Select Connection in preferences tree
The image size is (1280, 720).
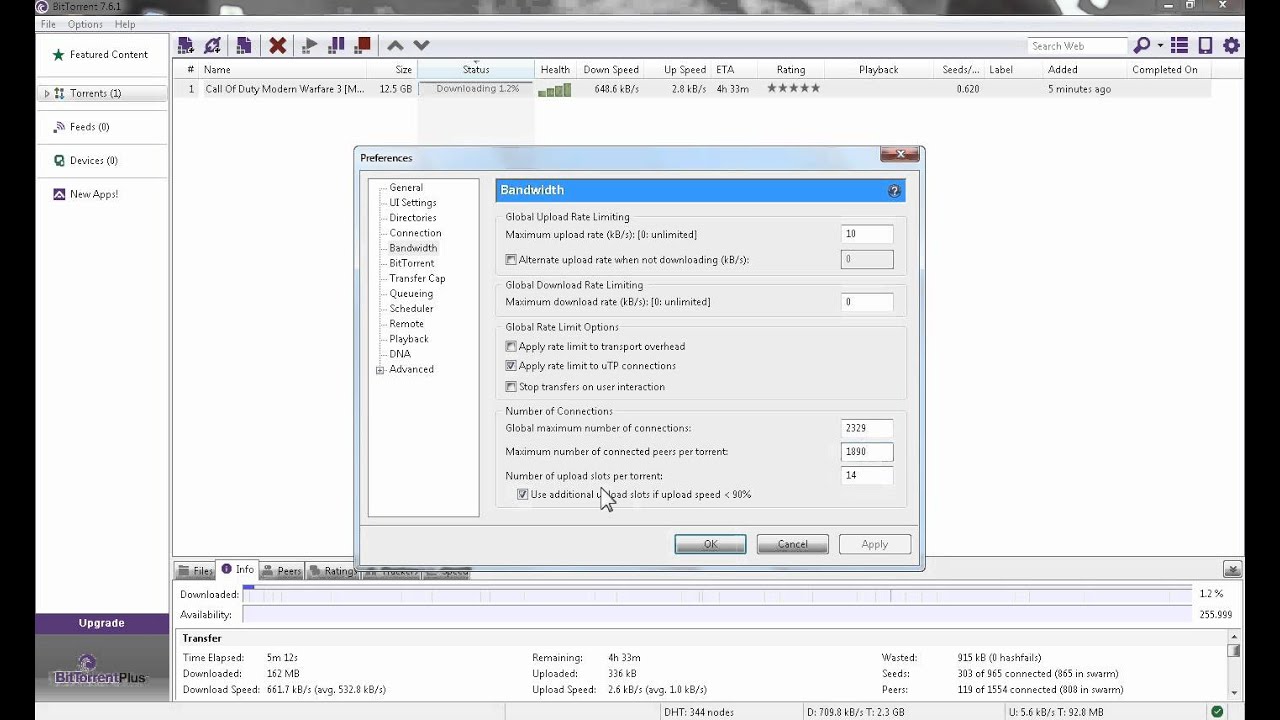pos(415,233)
